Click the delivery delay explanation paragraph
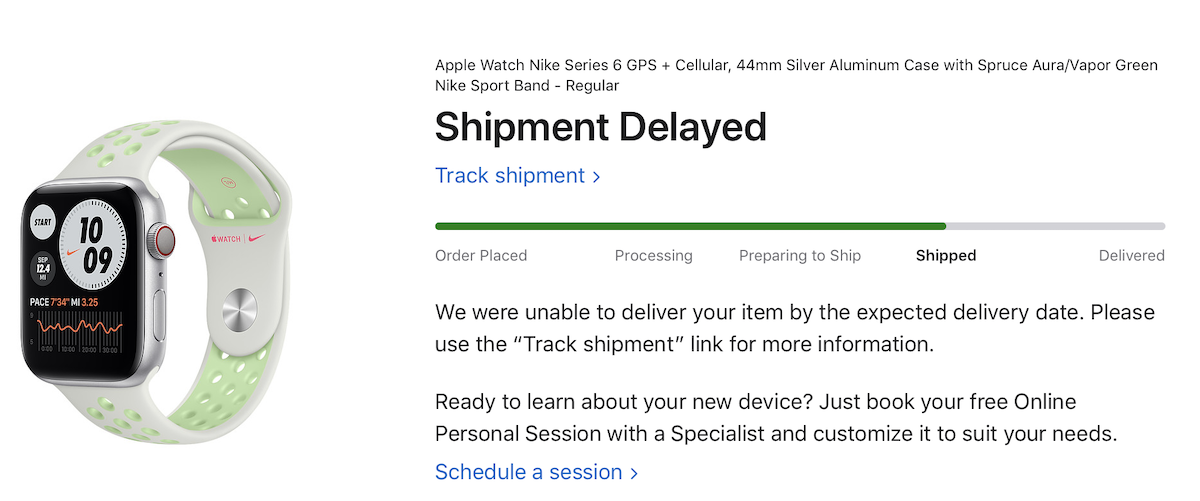This screenshot has width=1200, height=501. click(x=795, y=328)
